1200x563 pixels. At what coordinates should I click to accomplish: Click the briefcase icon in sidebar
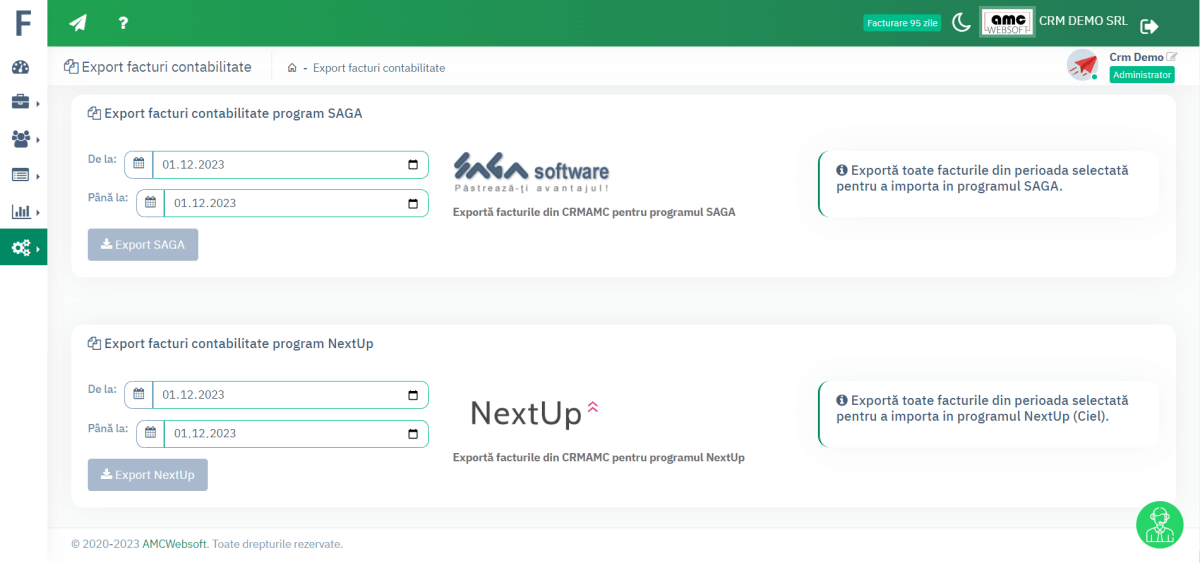(x=21, y=102)
